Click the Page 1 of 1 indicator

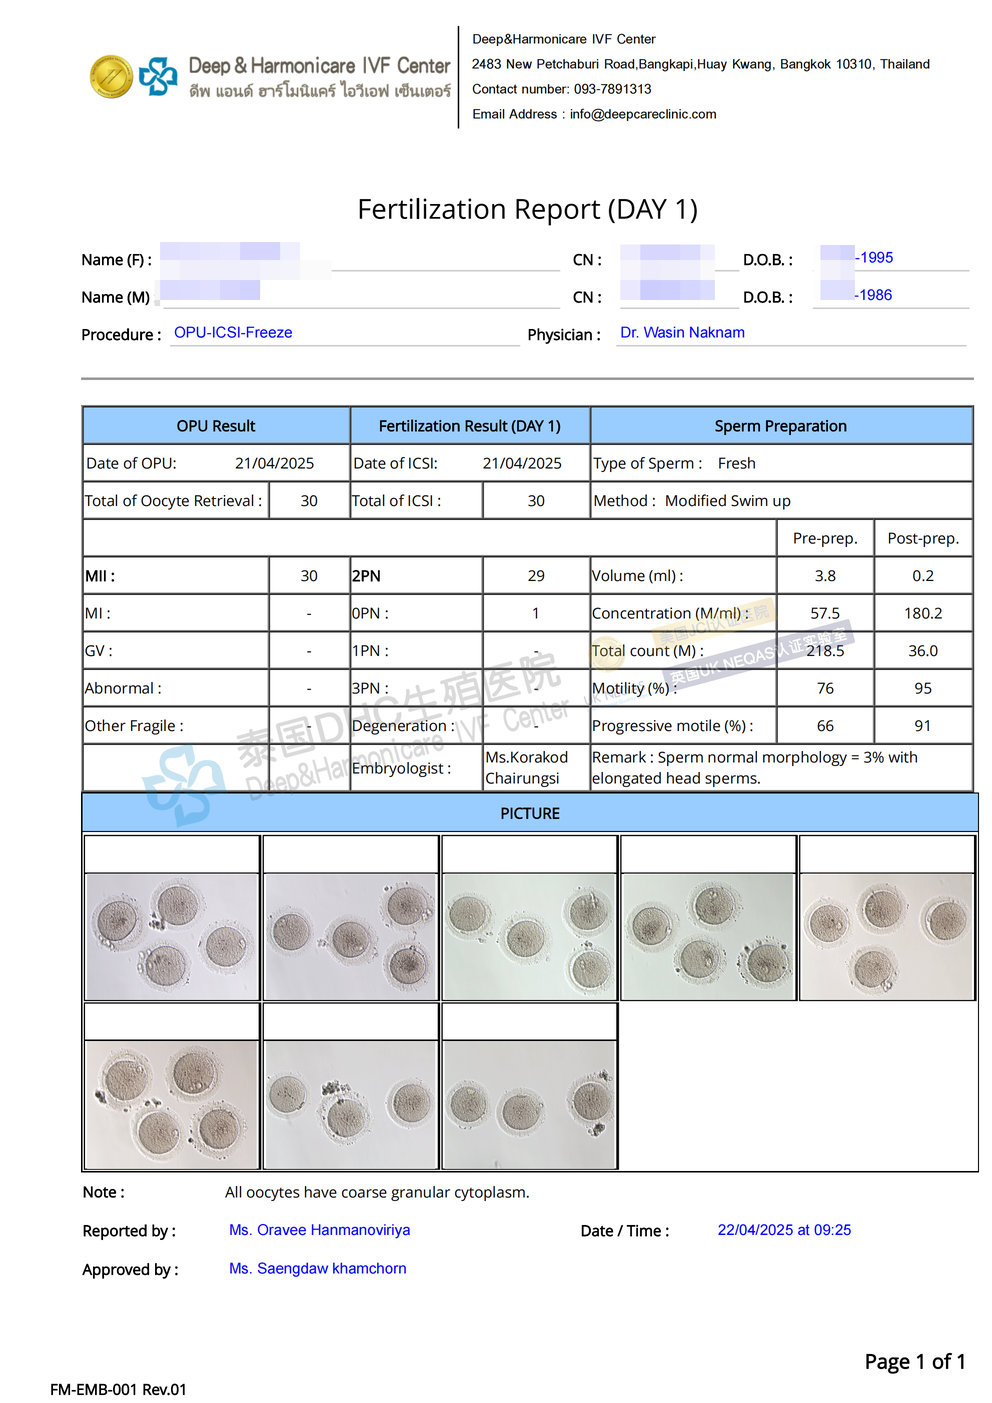click(914, 1362)
